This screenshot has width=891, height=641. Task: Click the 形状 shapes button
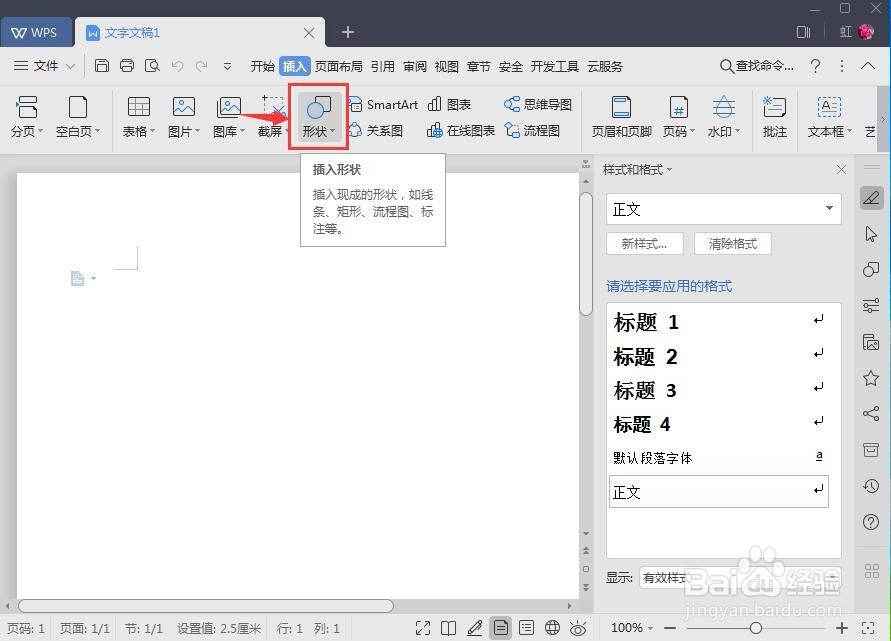[318, 116]
